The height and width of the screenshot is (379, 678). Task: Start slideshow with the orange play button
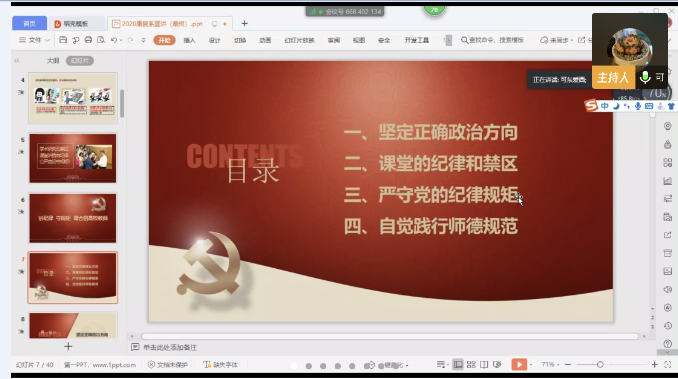(519, 365)
